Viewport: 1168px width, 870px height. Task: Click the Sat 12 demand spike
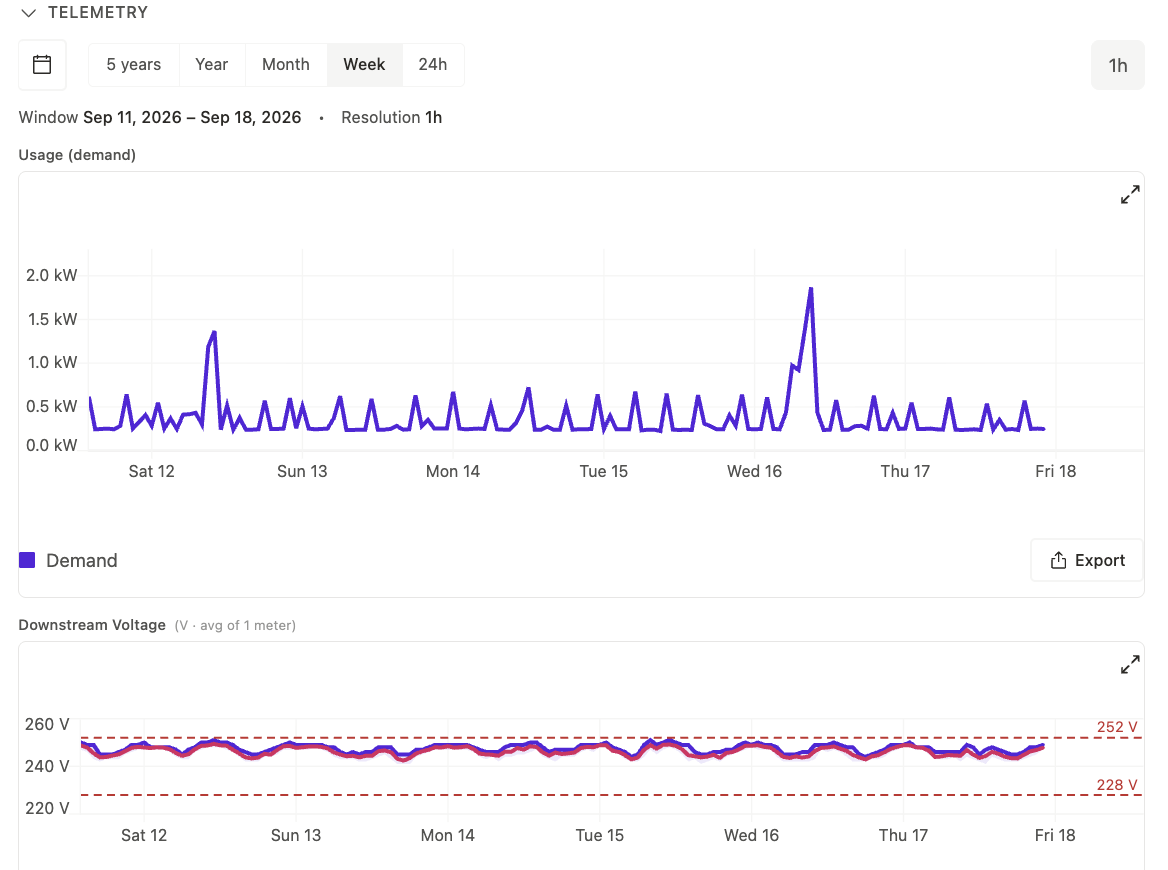(214, 332)
